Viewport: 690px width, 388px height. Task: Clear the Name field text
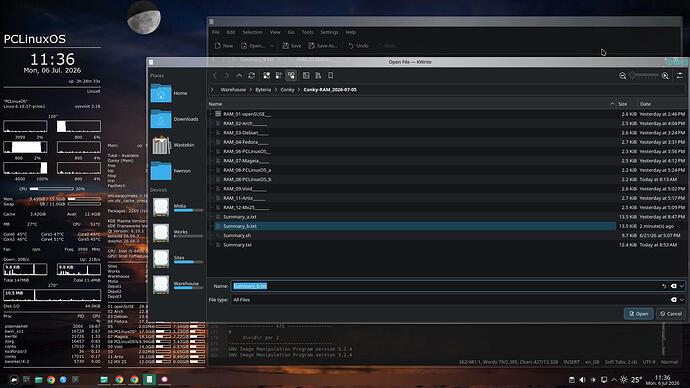[674, 286]
